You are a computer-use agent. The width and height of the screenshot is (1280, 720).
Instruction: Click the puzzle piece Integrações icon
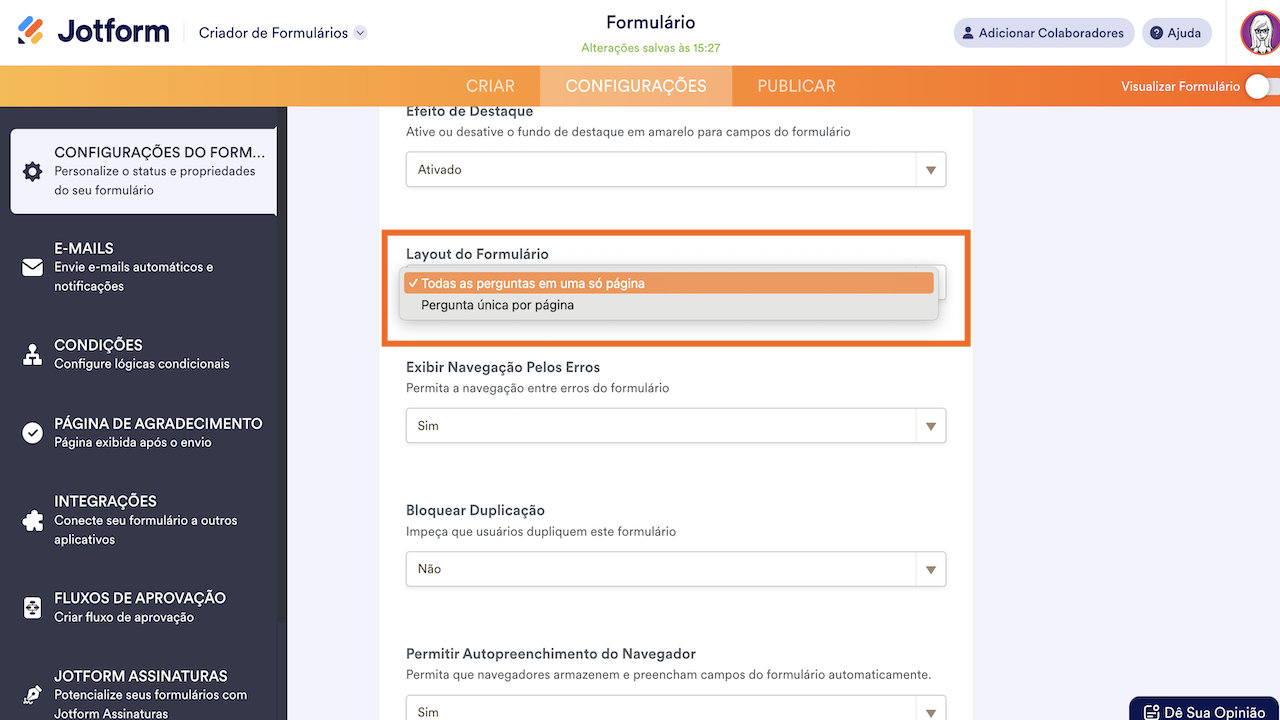(33, 520)
